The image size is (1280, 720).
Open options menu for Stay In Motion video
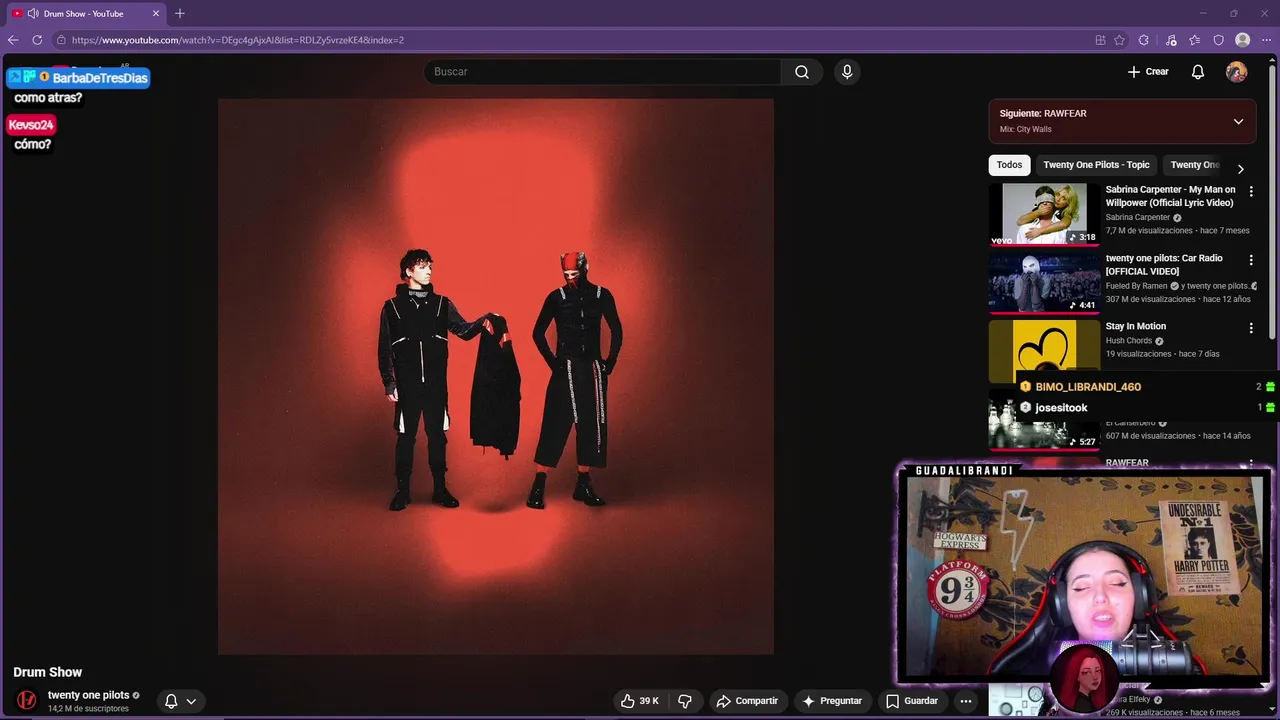[1251, 328]
